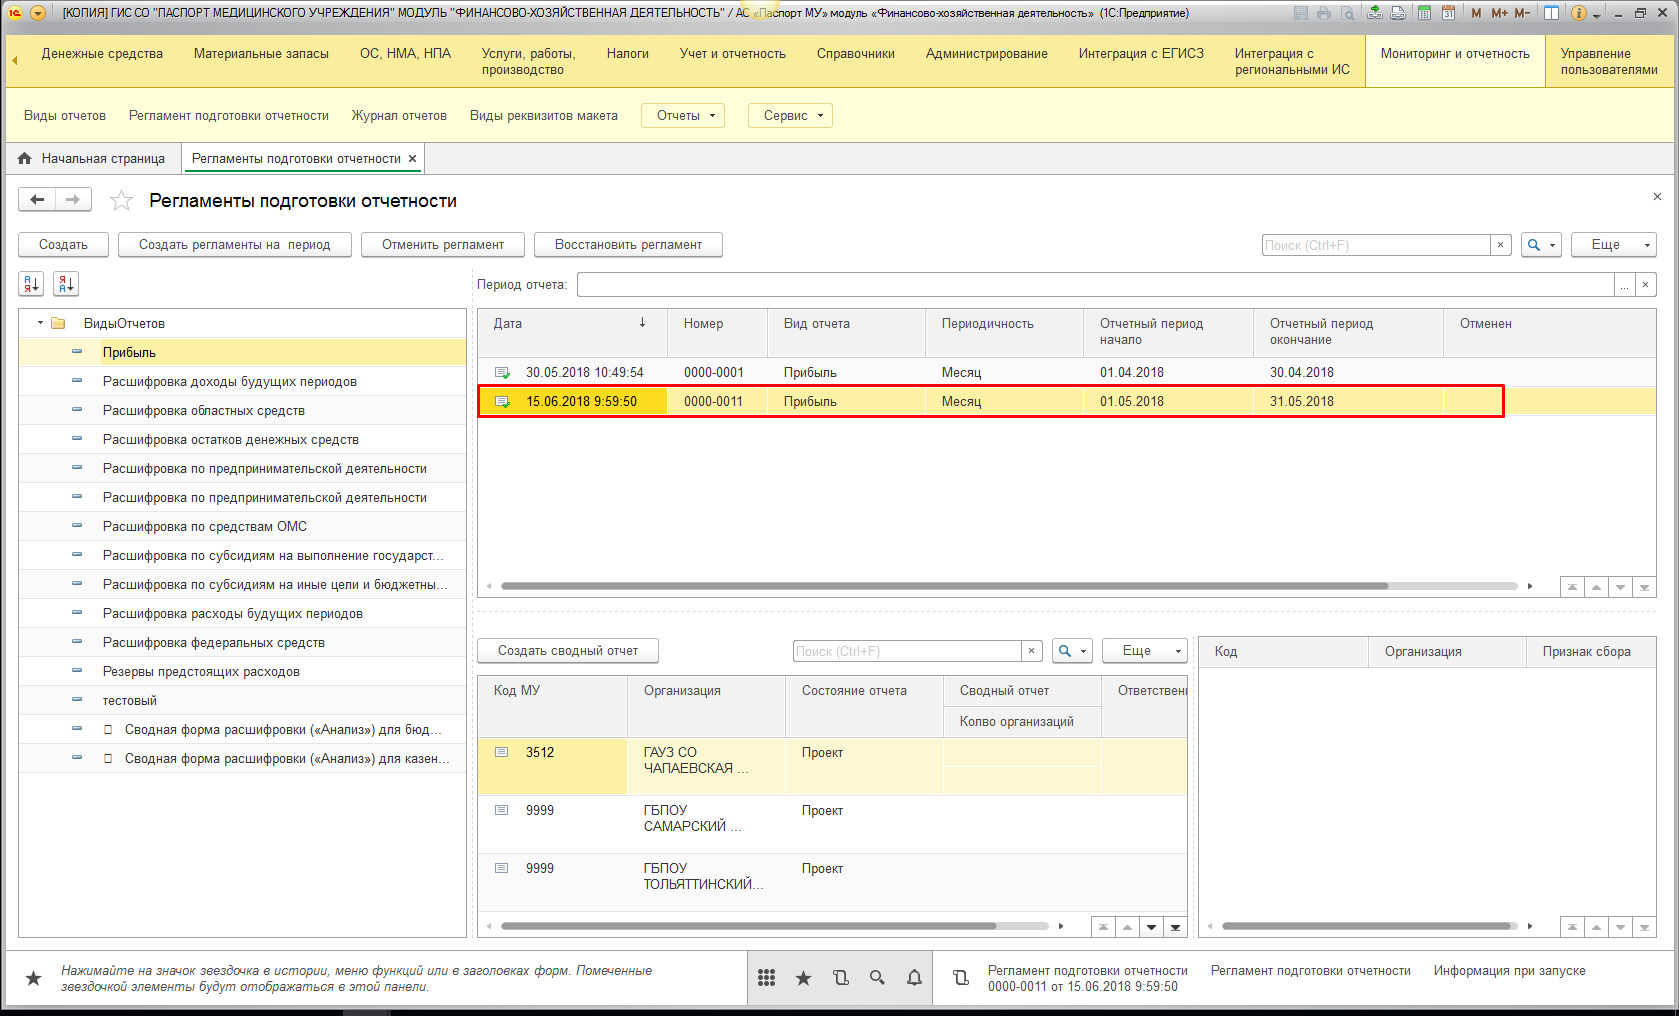Click the notifications bell icon
Image resolution: width=1679 pixels, height=1016 pixels.
click(x=914, y=978)
